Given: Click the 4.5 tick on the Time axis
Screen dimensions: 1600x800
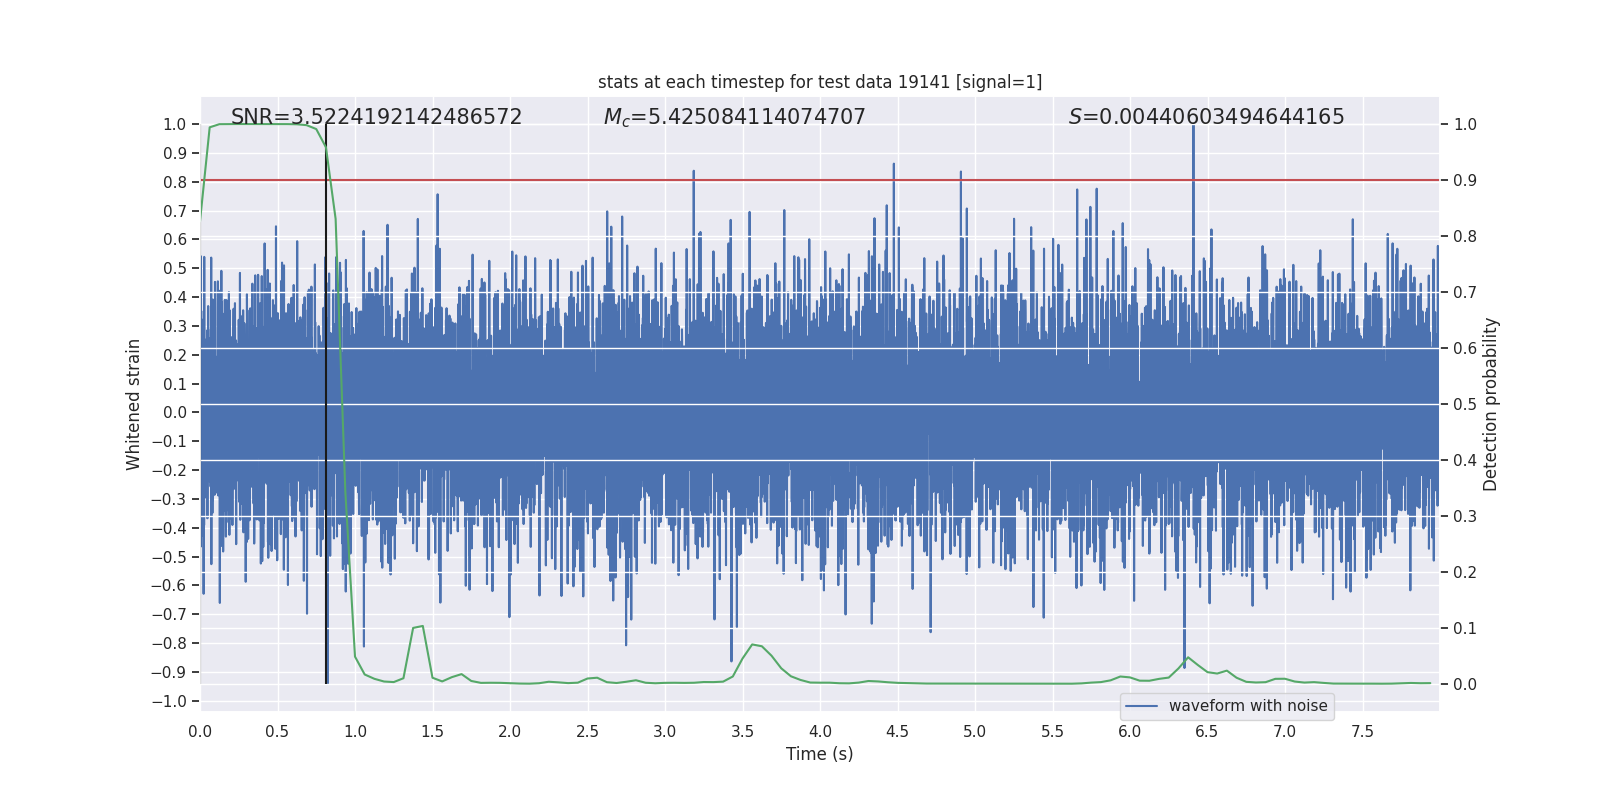Looking at the screenshot, I should tap(897, 731).
